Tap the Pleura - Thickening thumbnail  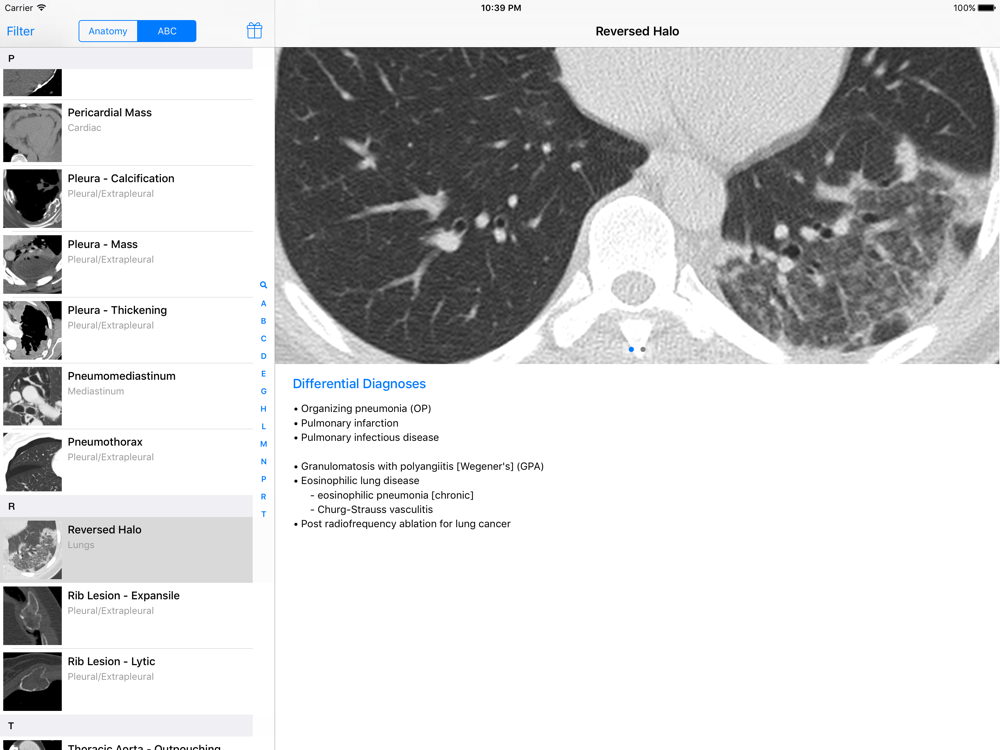(x=33, y=330)
